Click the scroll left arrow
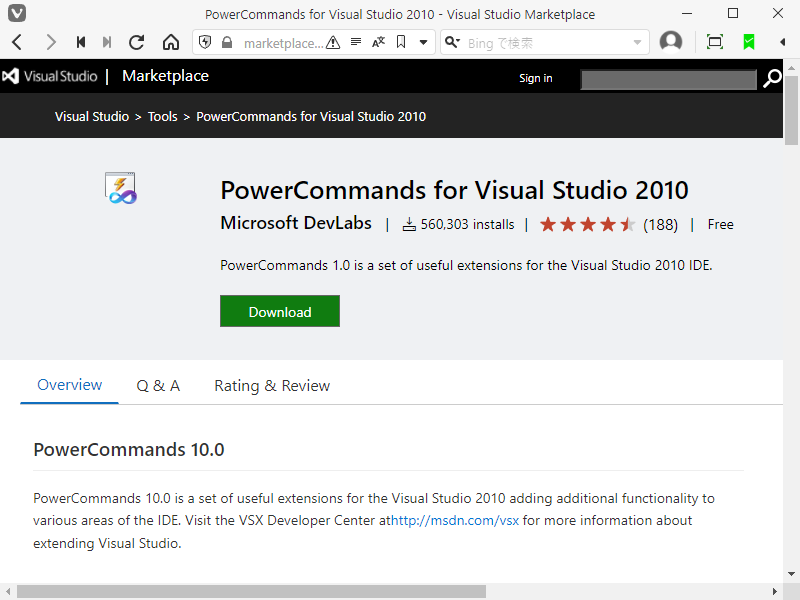Viewport: 800px width, 600px height. click(x=8, y=591)
